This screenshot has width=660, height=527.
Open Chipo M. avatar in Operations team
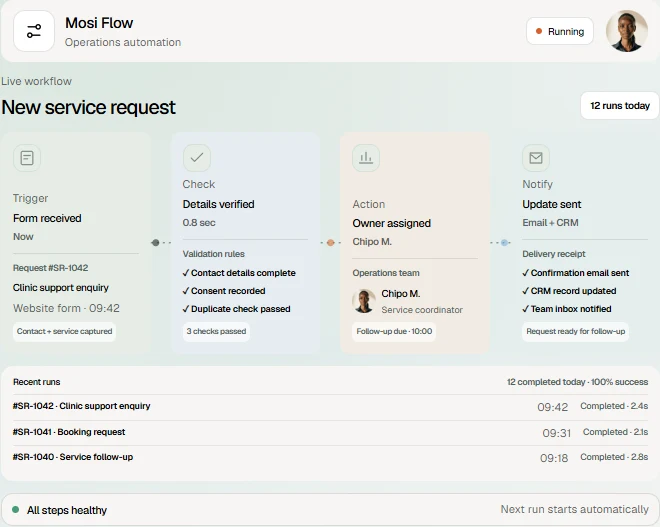(364, 301)
